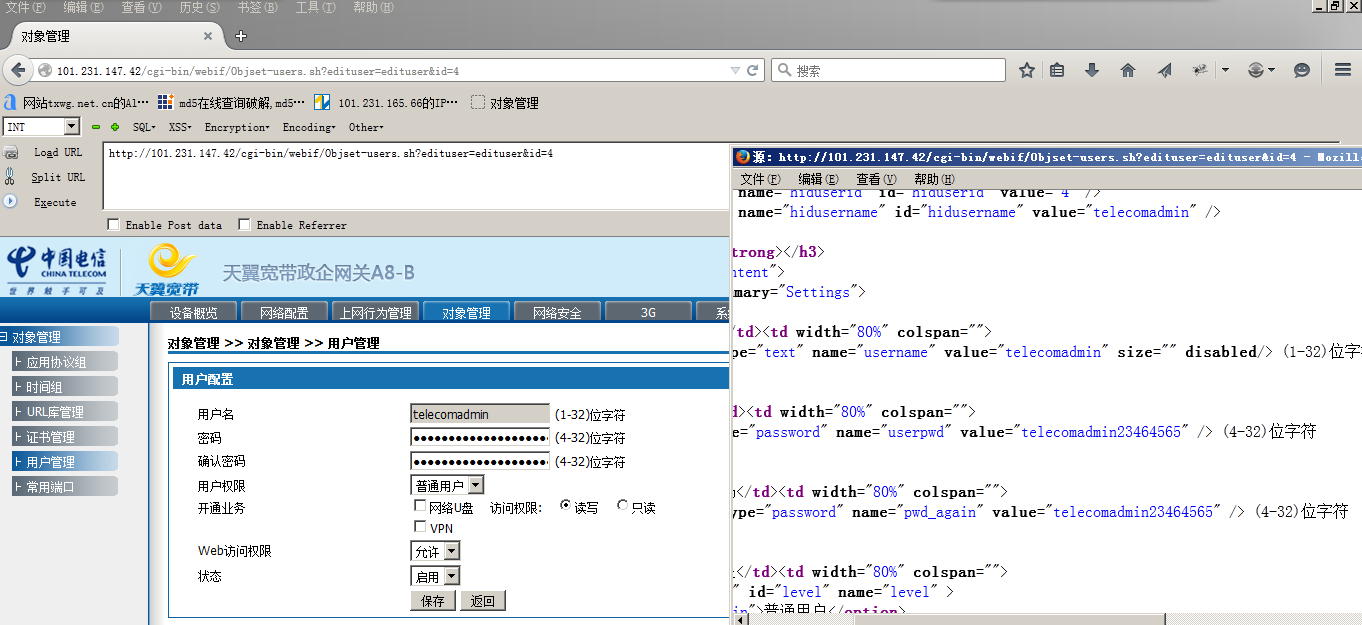Open the 历史 menu in main browser
Image resolution: width=1362 pixels, height=625 pixels.
(x=198, y=7)
